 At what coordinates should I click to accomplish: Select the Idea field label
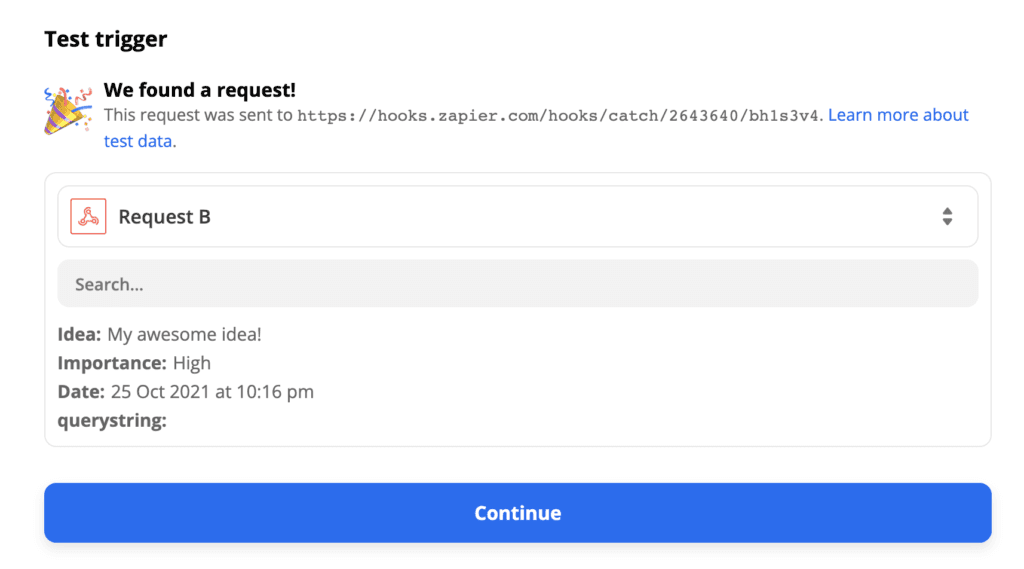point(79,335)
